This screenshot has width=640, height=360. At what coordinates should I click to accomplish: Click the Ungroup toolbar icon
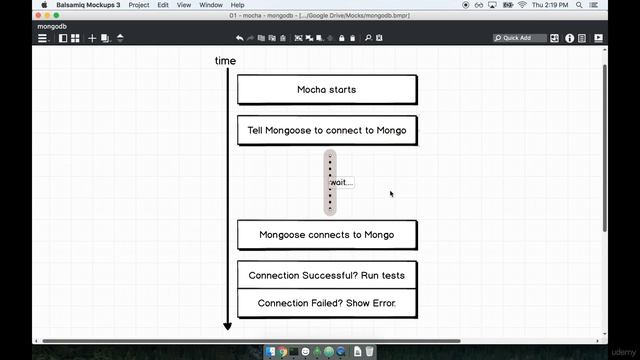coord(309,38)
